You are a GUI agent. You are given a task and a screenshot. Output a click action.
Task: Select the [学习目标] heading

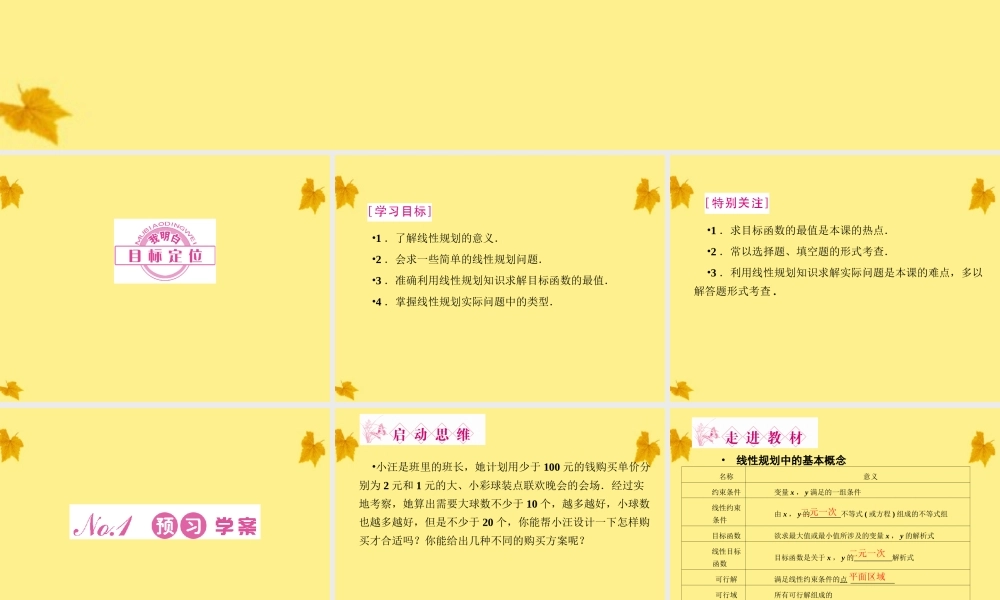point(400,211)
